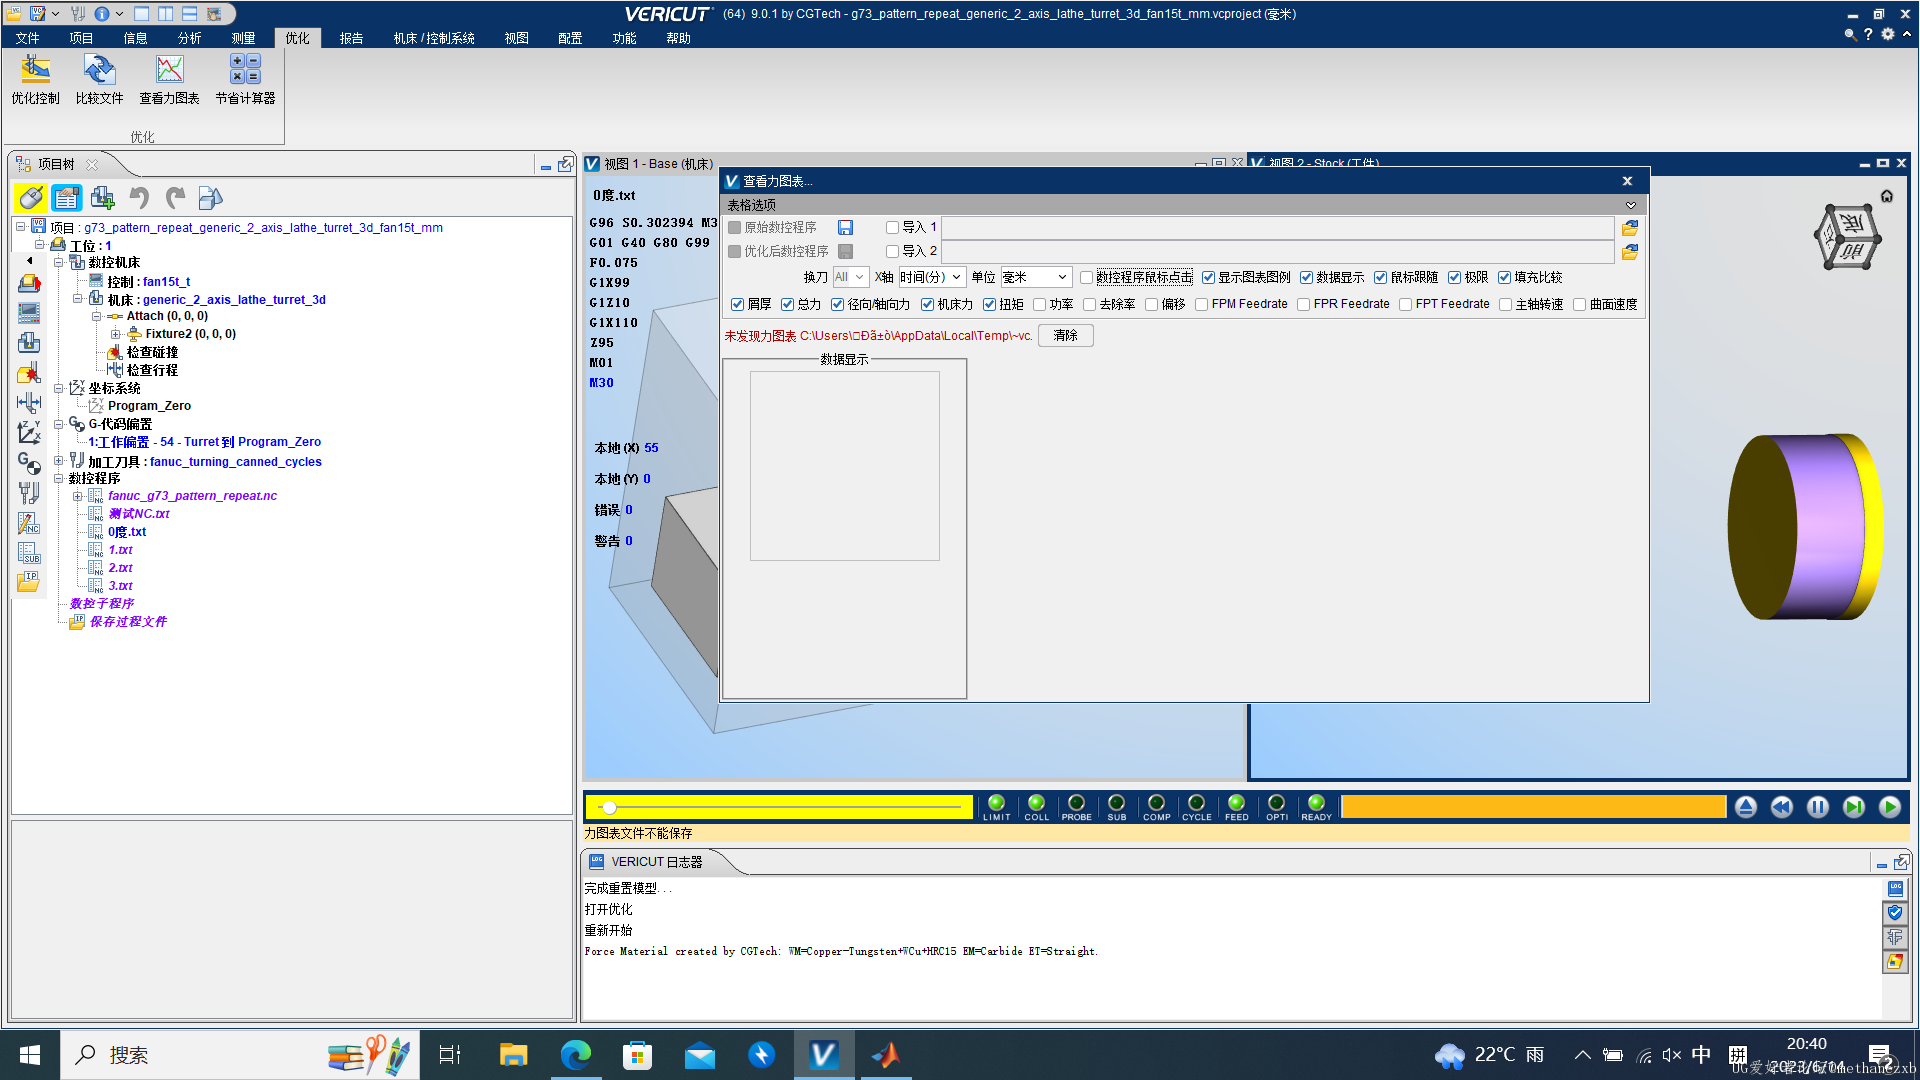Click the LIMIT status light

click(996, 803)
